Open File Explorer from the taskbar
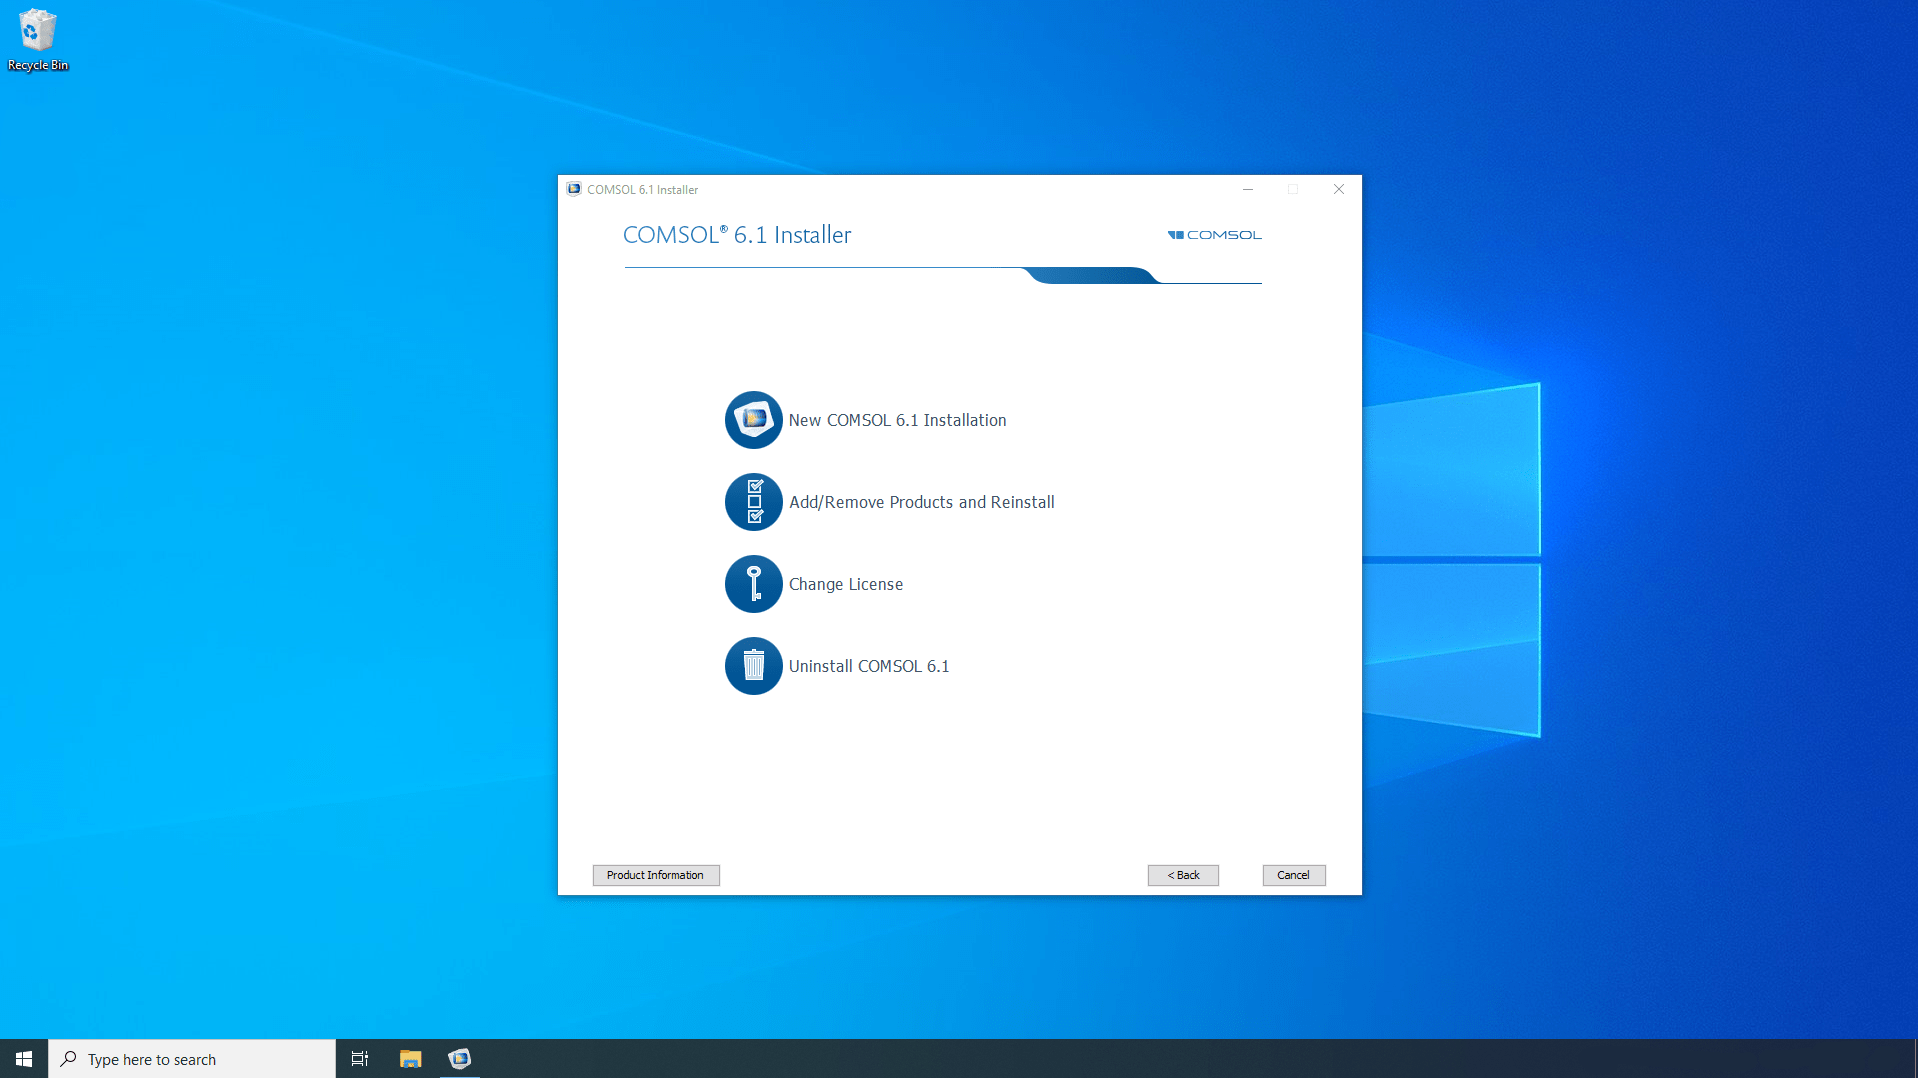 (409, 1058)
